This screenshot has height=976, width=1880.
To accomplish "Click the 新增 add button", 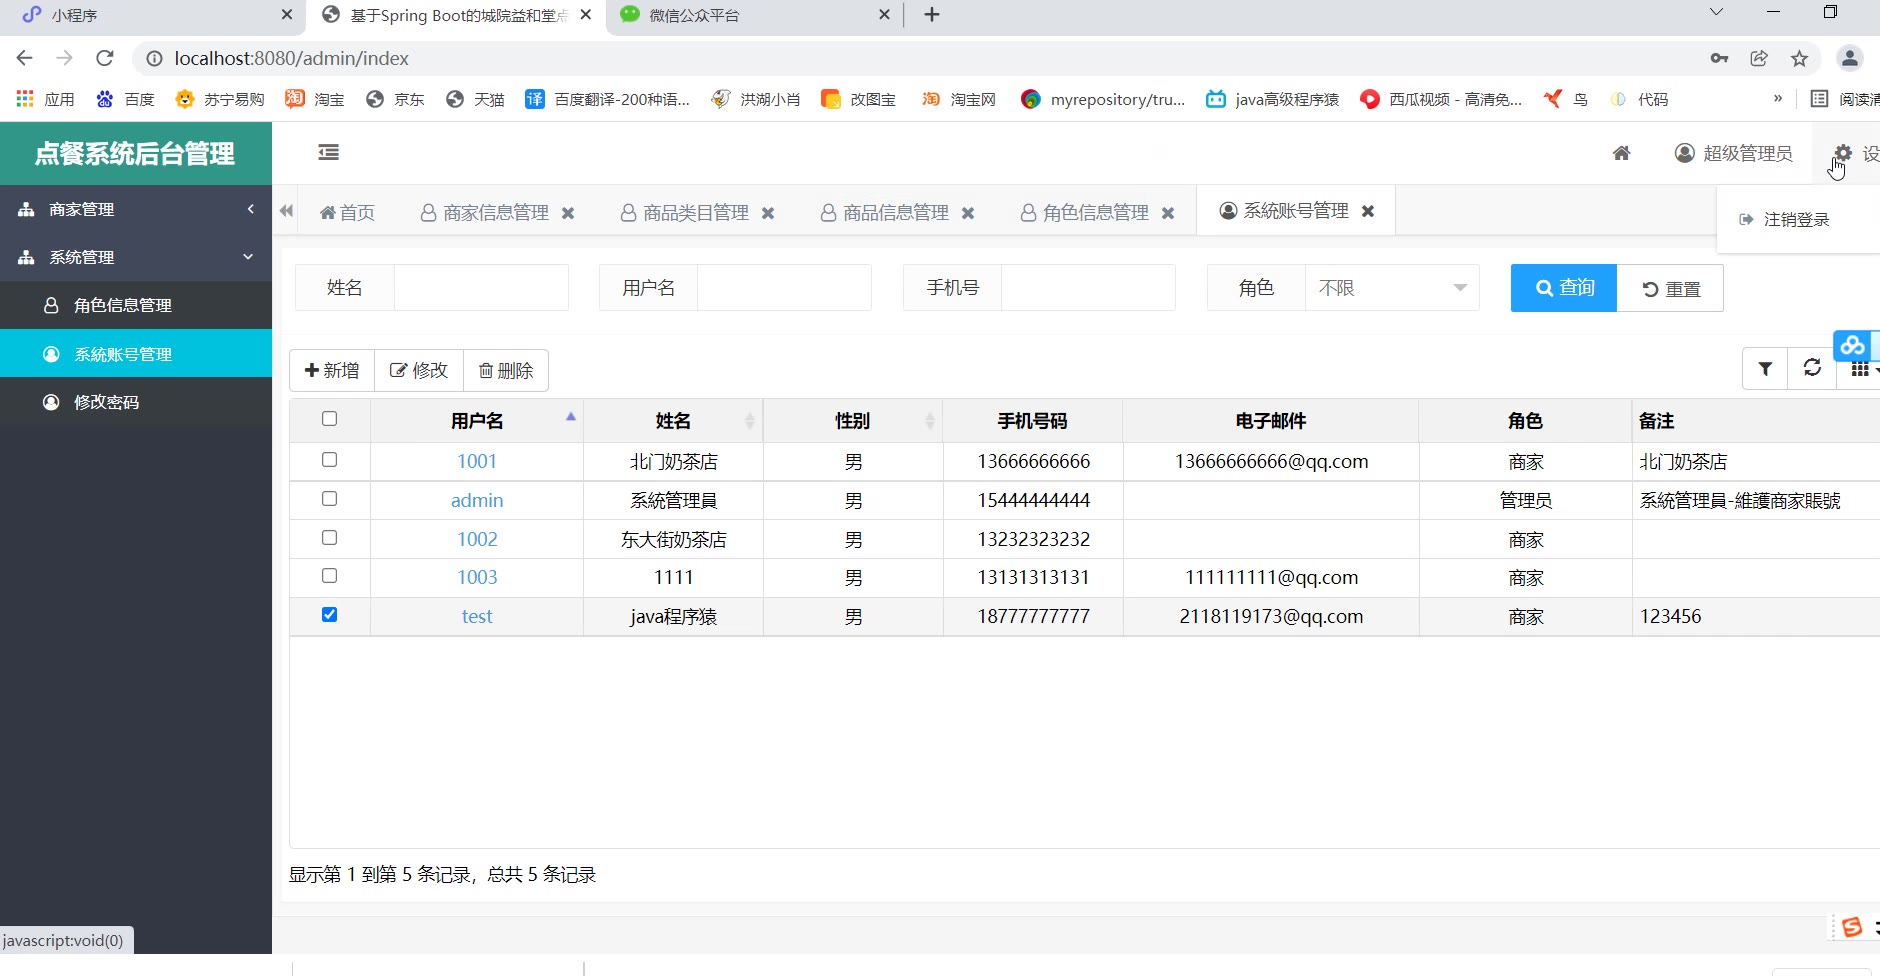I will [x=332, y=370].
